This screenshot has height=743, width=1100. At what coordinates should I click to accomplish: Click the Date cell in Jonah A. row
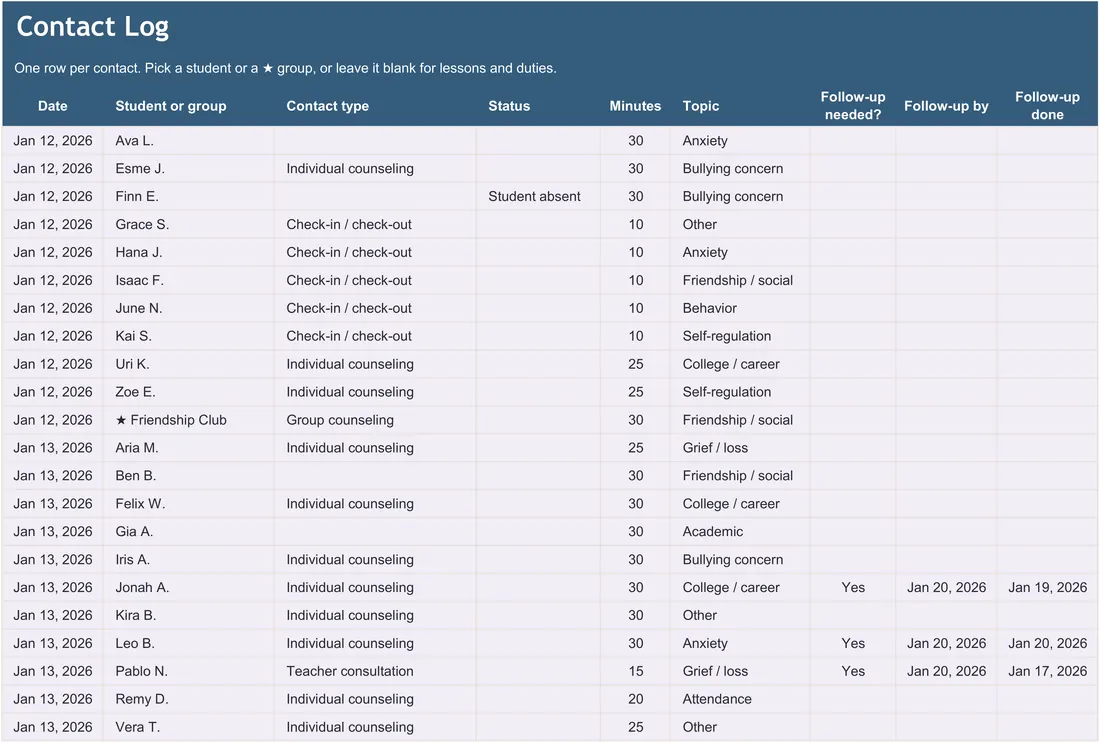[x=53, y=588]
